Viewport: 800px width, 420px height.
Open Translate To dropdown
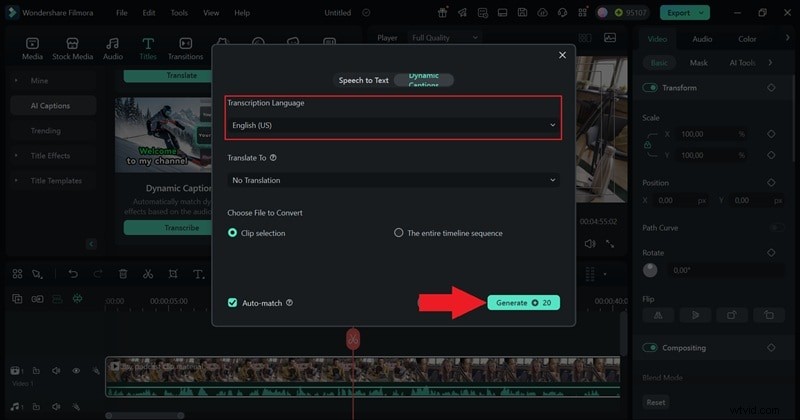coord(393,180)
